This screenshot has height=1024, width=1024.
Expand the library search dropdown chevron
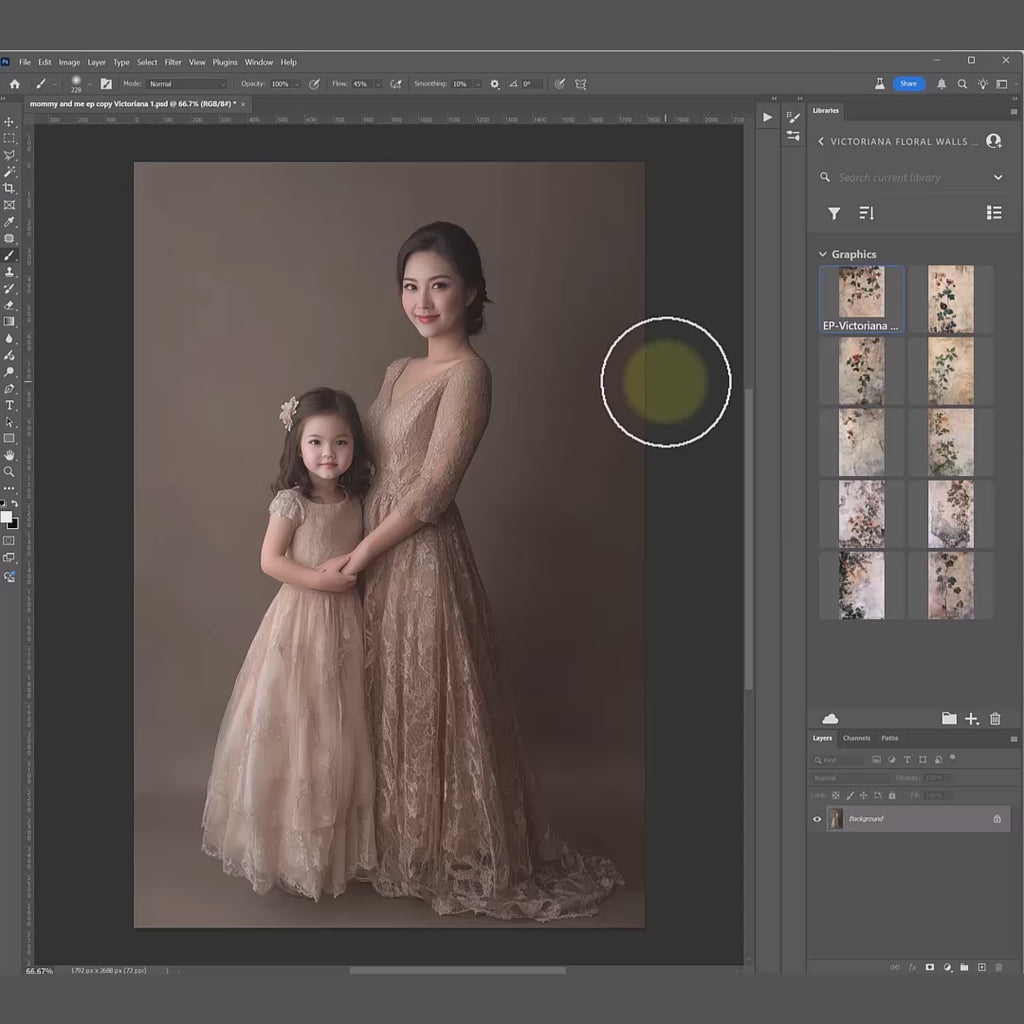997,177
